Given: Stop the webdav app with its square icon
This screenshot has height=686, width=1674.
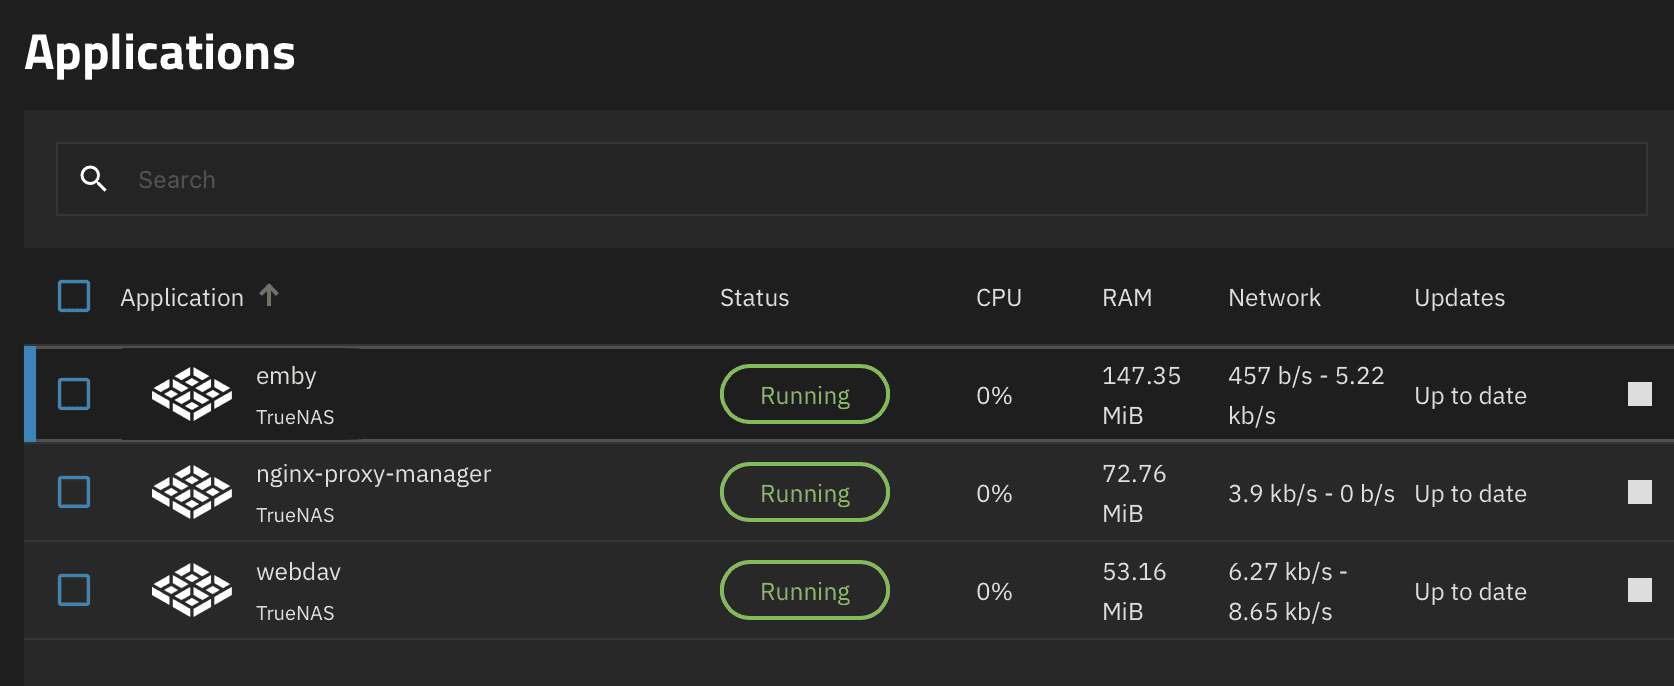Looking at the screenshot, I should point(1639,590).
